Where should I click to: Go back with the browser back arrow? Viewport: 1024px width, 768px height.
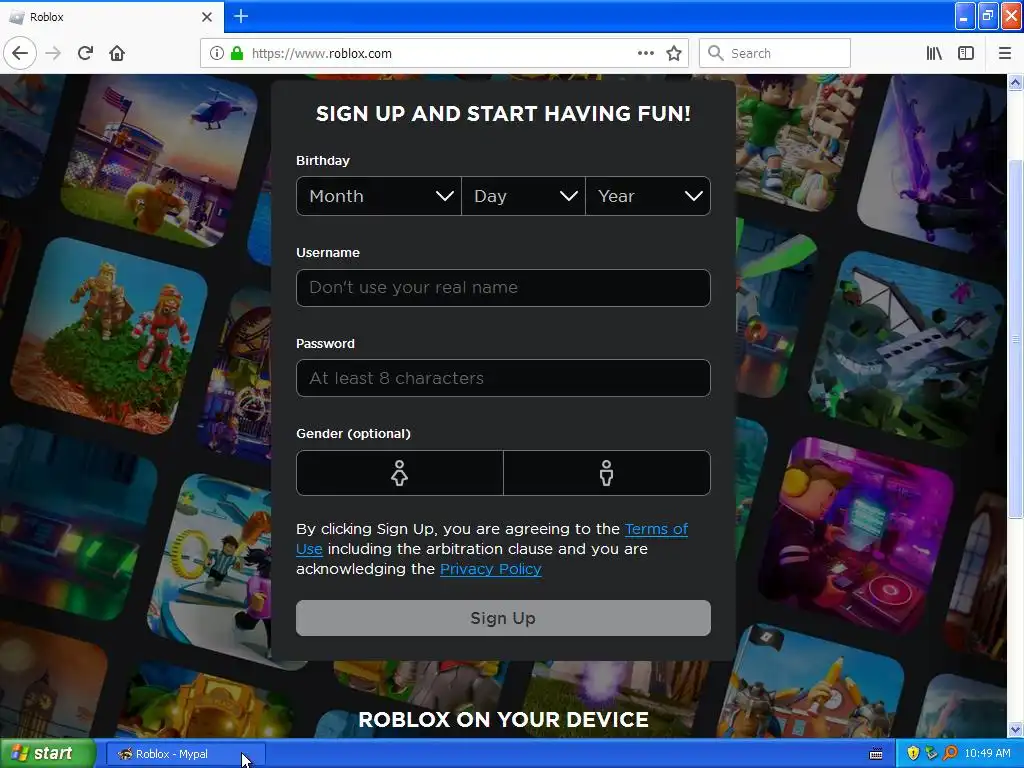click(x=20, y=53)
